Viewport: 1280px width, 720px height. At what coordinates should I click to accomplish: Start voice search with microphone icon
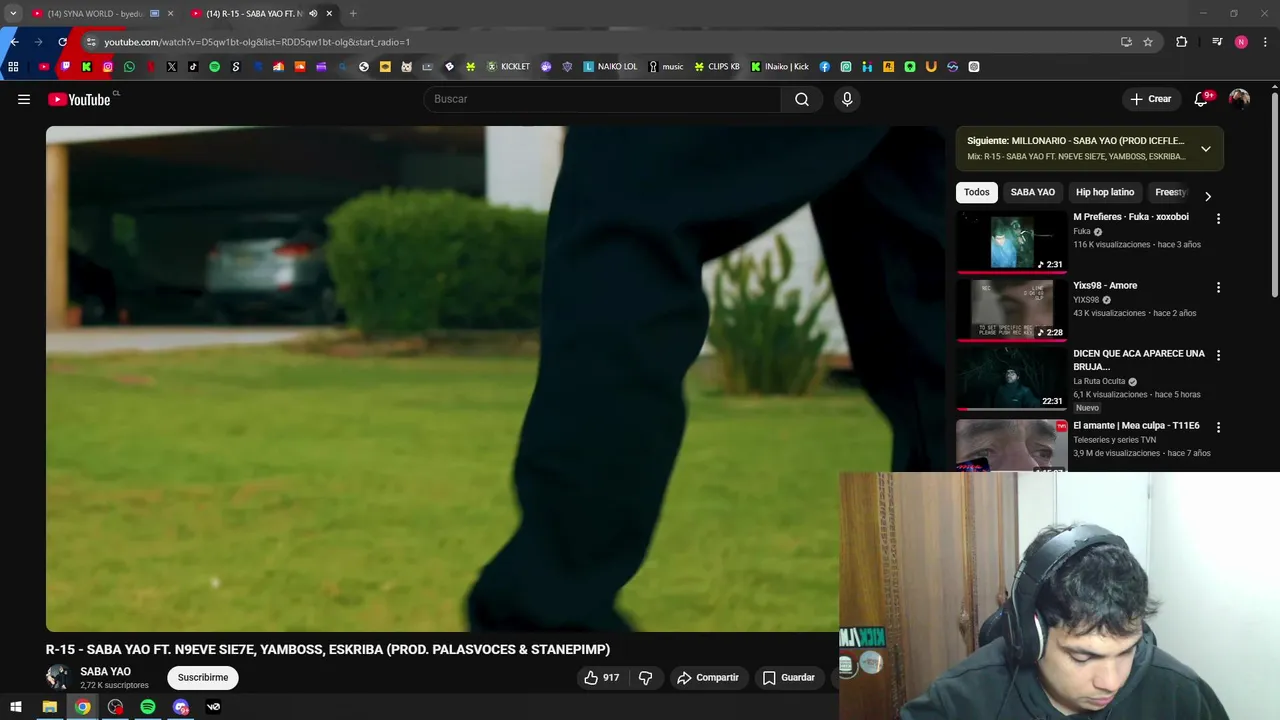(847, 99)
